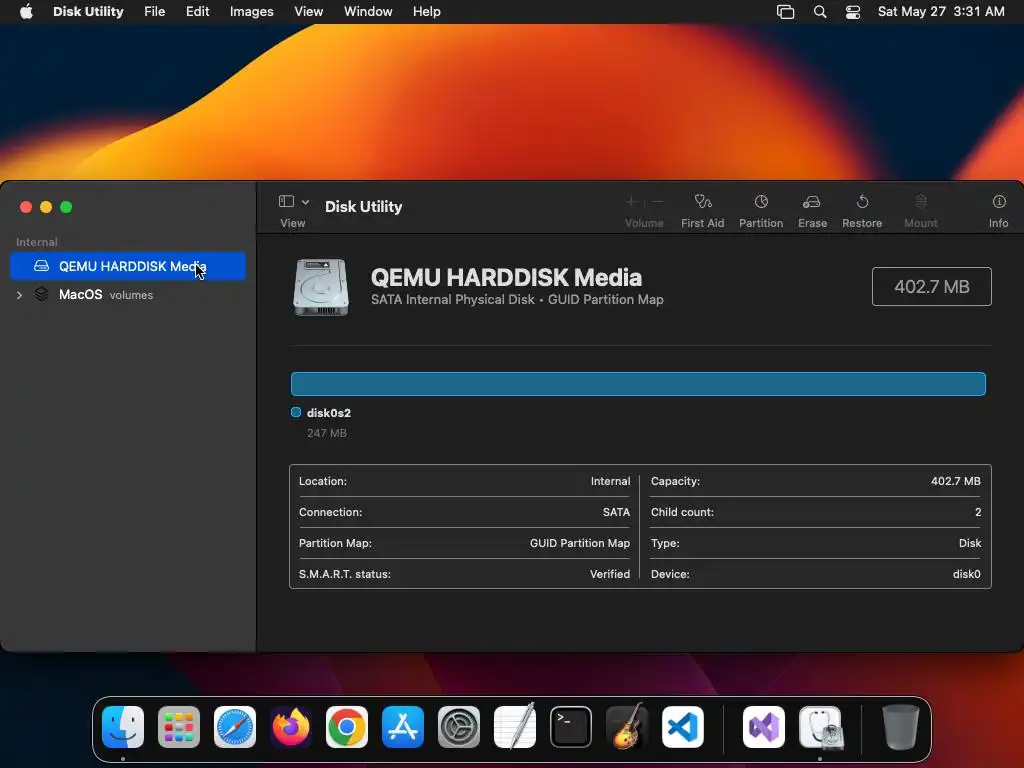Open the Edit menu

197,12
